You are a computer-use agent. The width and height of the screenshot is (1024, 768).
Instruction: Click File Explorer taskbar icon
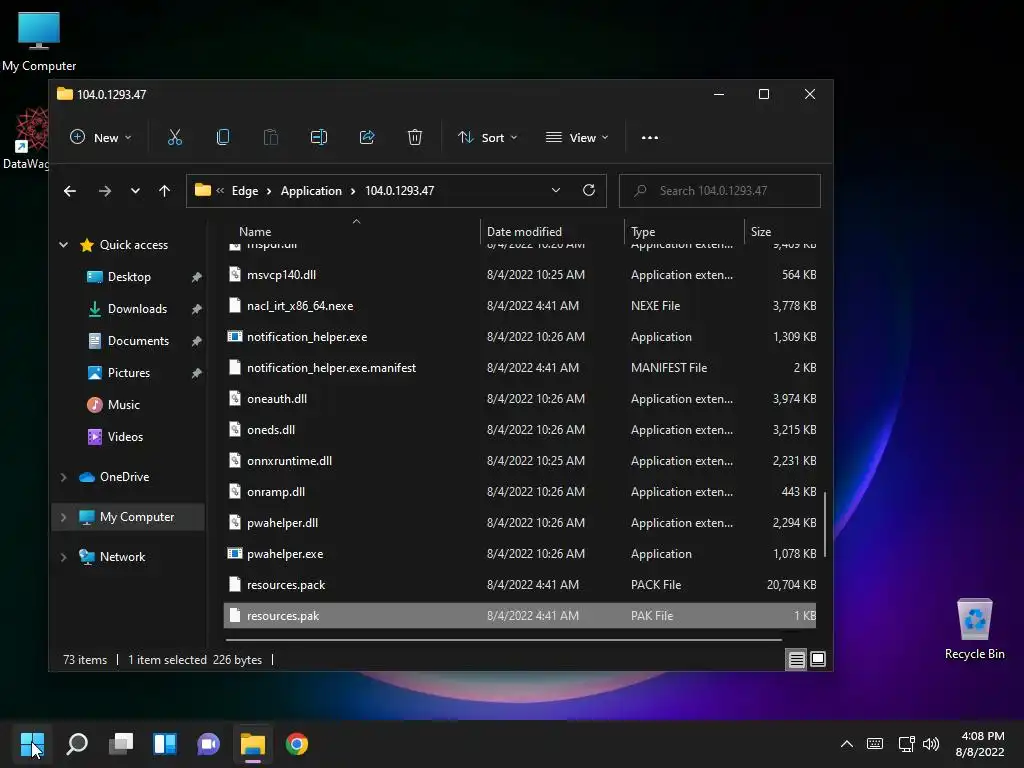(253, 744)
